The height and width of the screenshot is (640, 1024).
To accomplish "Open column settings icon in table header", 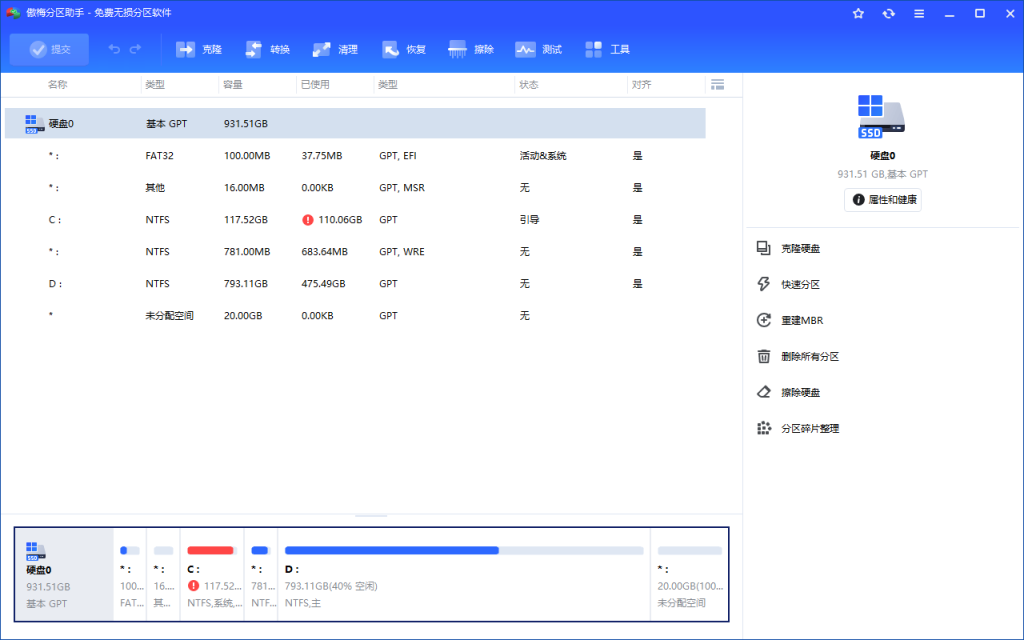I will click(716, 85).
